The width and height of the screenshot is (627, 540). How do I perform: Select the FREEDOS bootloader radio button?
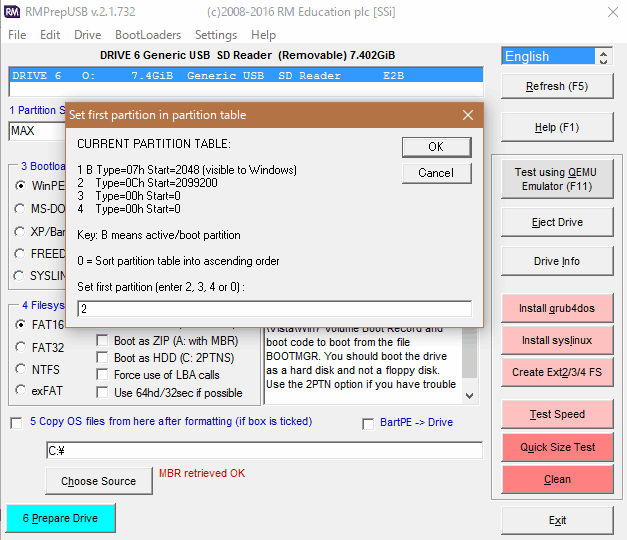click(20, 254)
